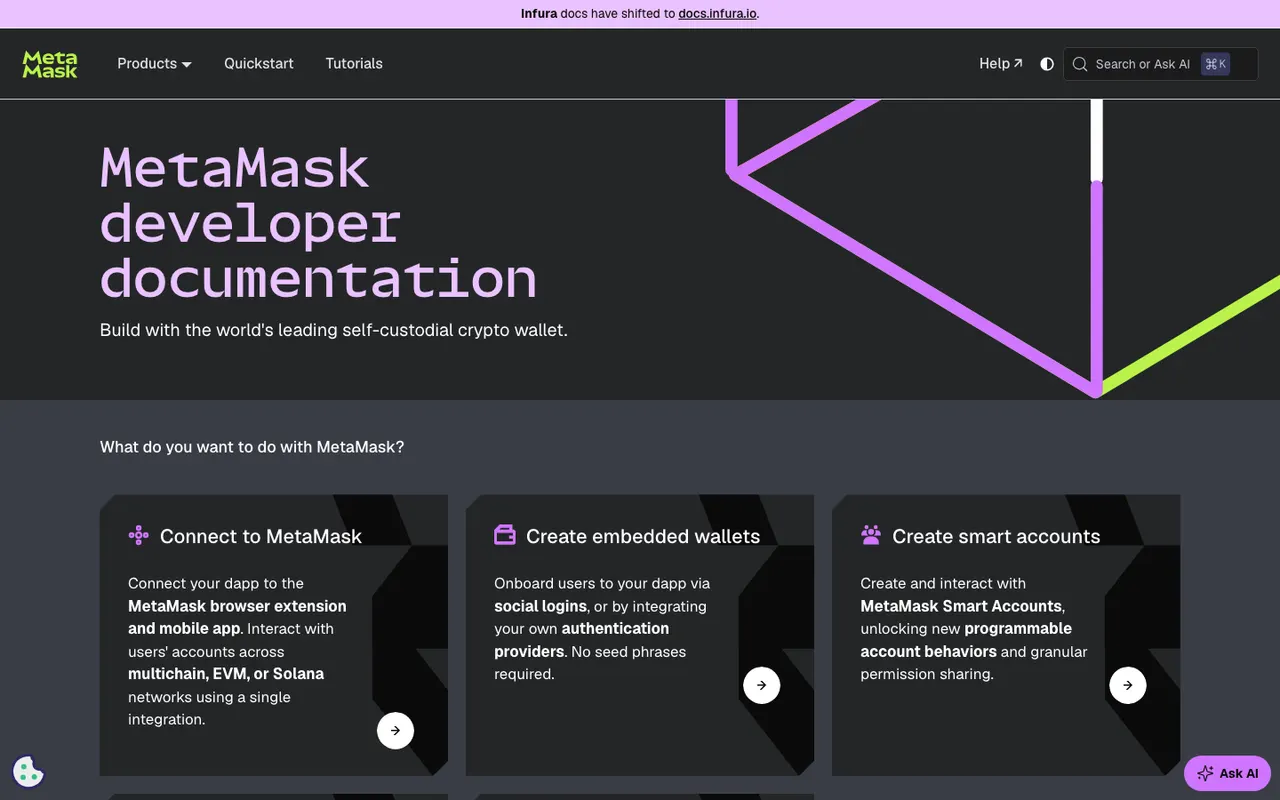Click the search magnifier icon
Image resolution: width=1280 pixels, height=800 pixels.
(1080, 64)
